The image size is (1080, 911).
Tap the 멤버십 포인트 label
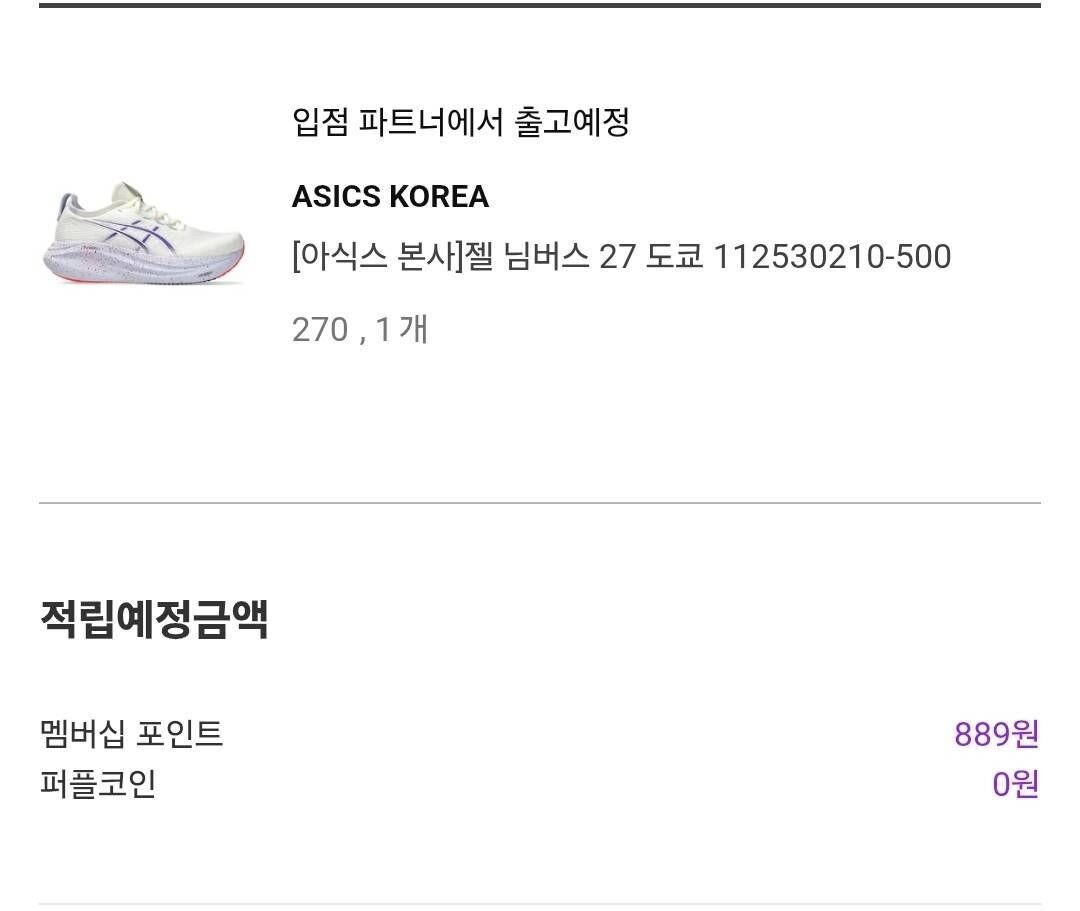[131, 734]
